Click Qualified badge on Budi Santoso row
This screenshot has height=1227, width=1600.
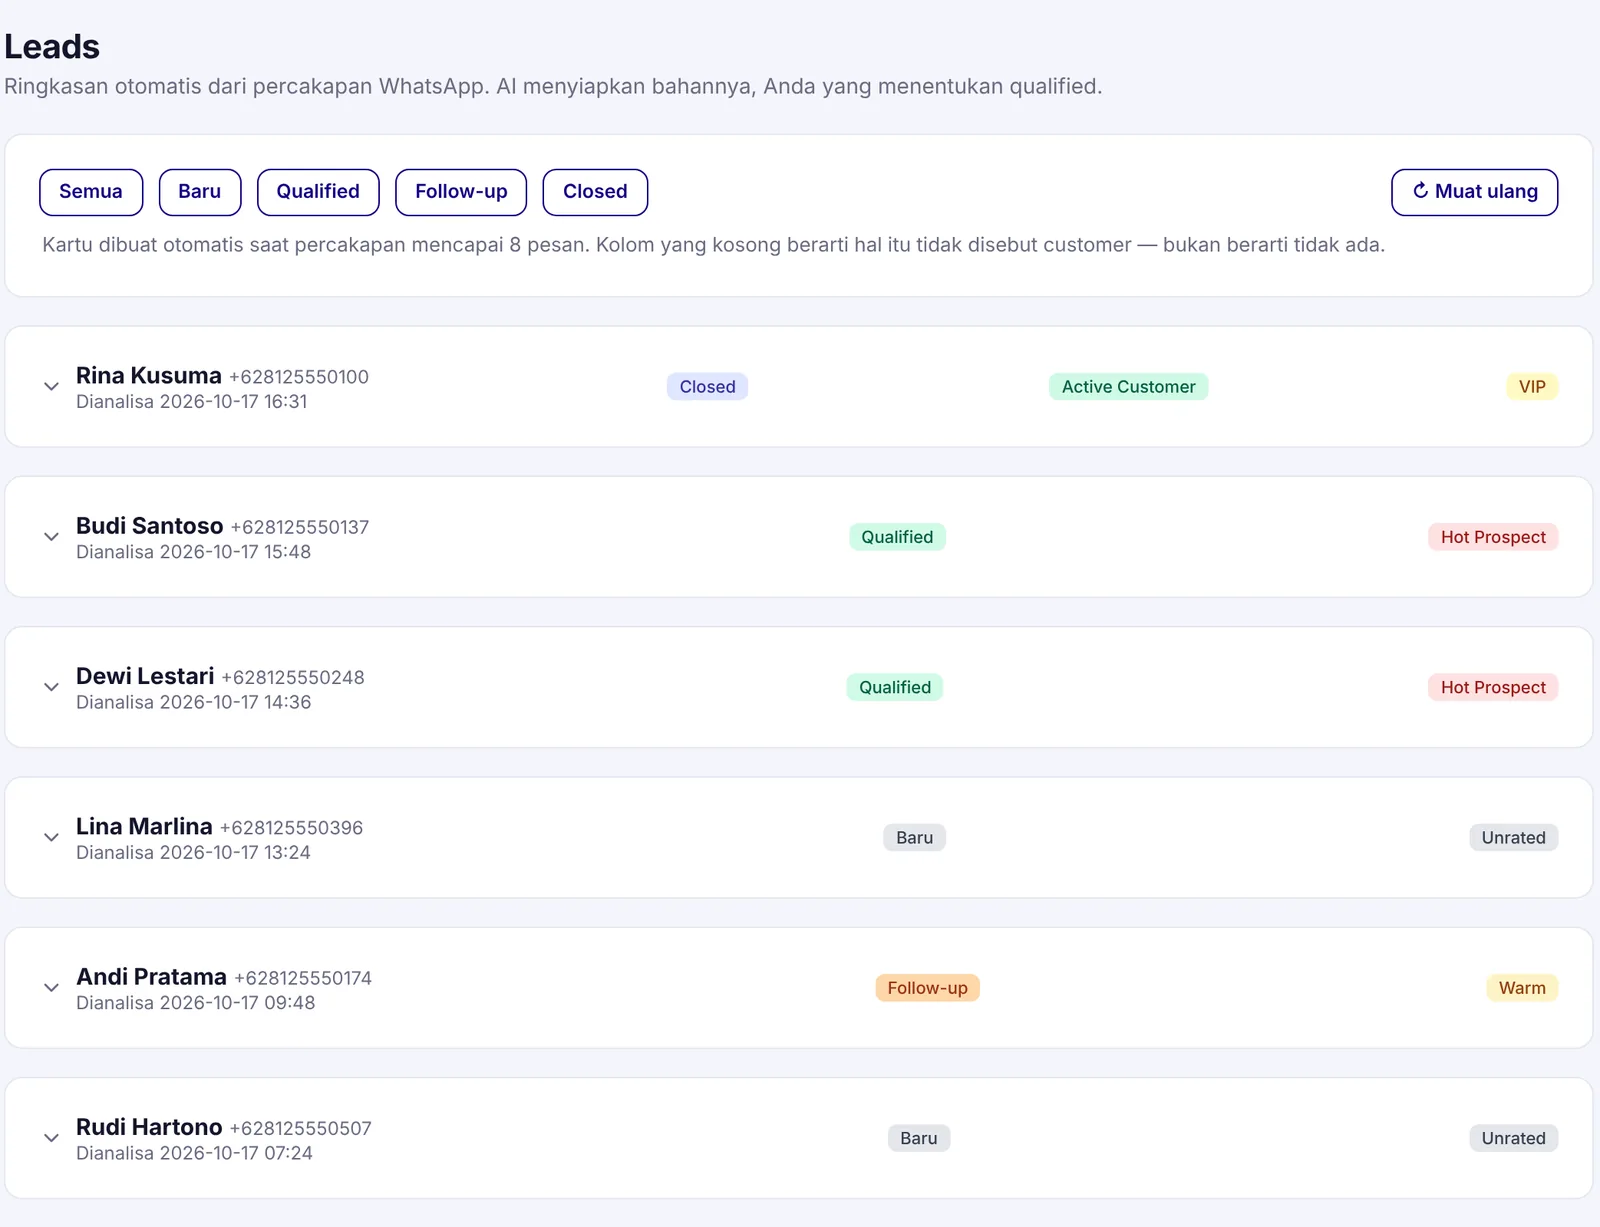click(897, 537)
